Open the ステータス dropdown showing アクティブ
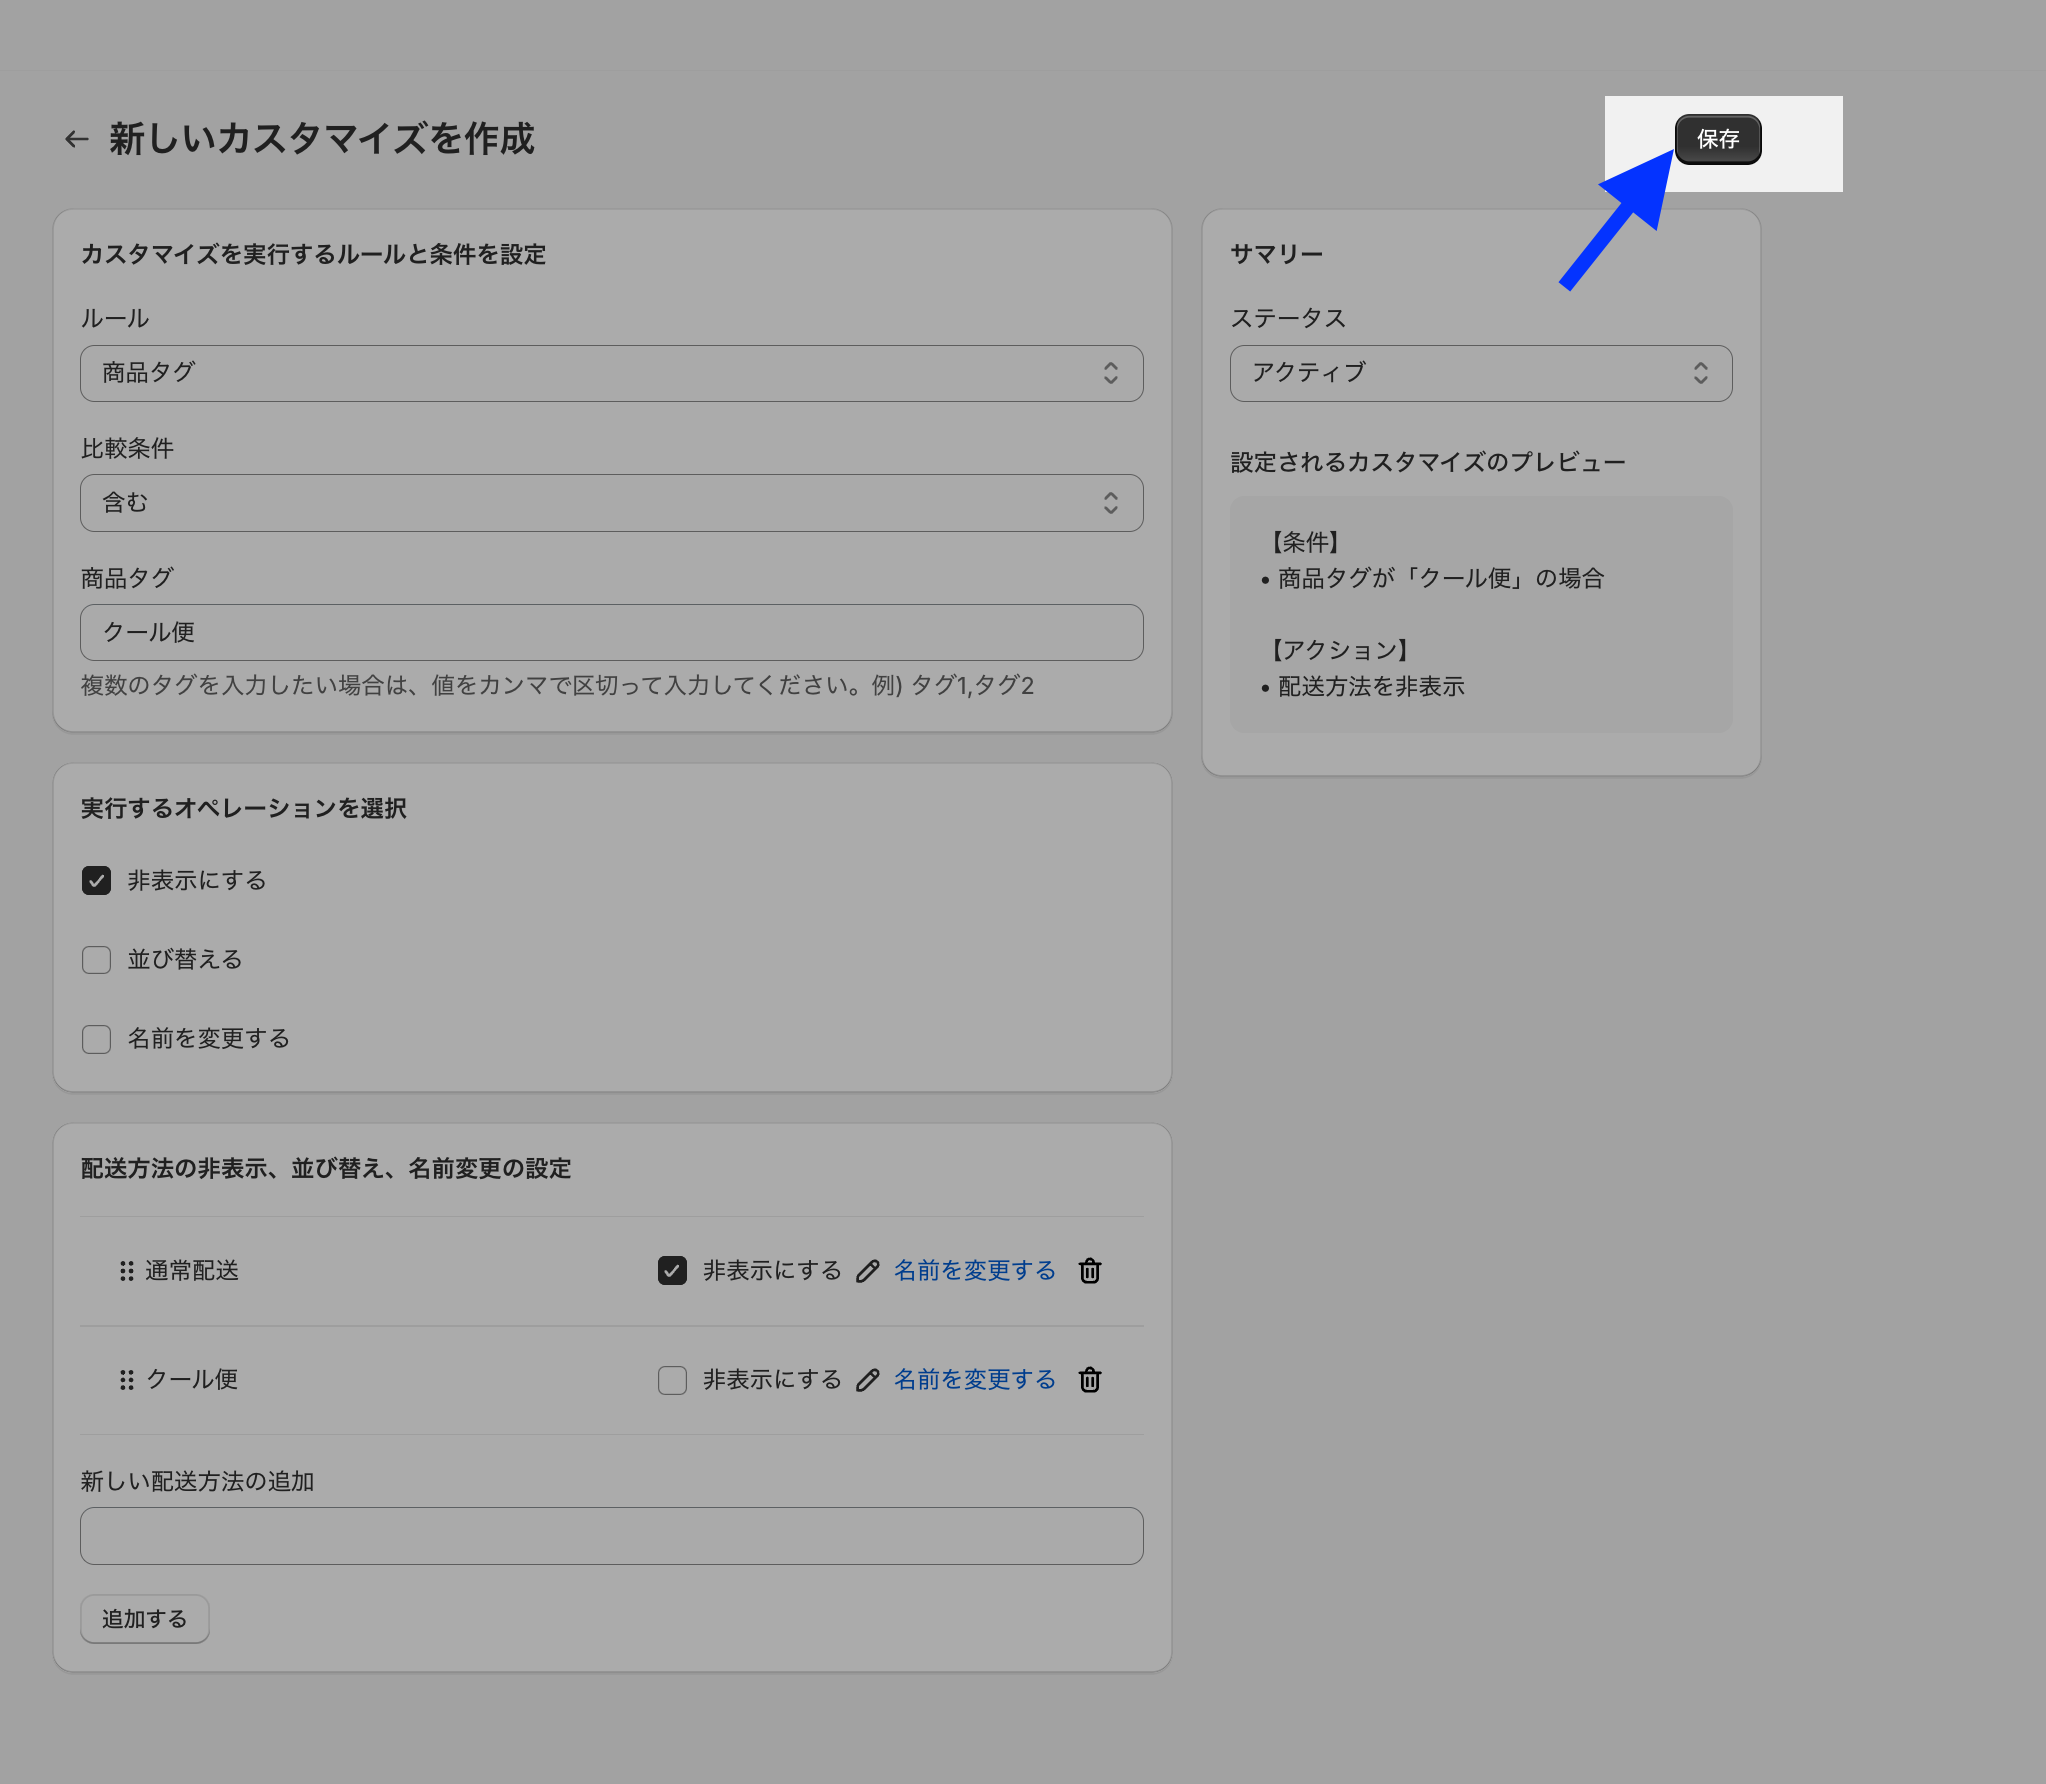This screenshot has width=2046, height=1784. pyautogui.click(x=1480, y=373)
